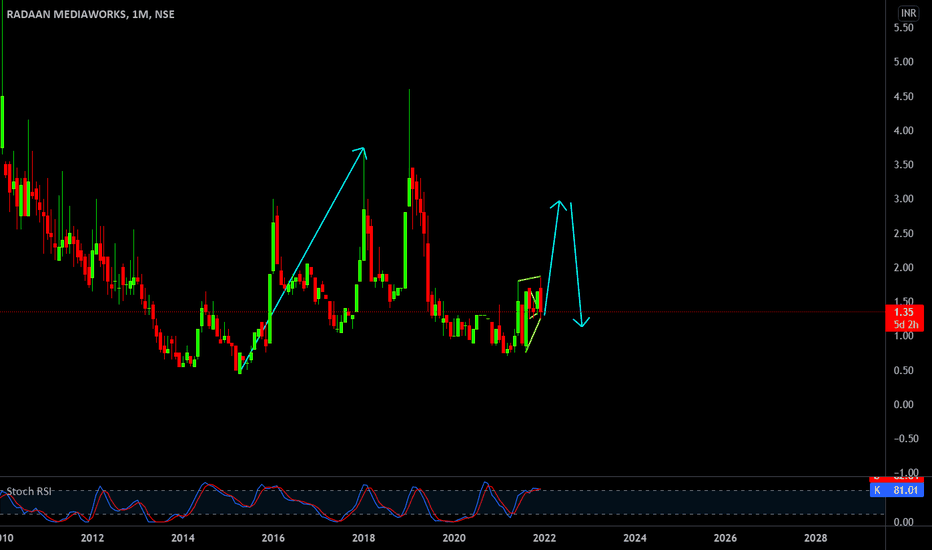Click the INR currency button

(908, 13)
